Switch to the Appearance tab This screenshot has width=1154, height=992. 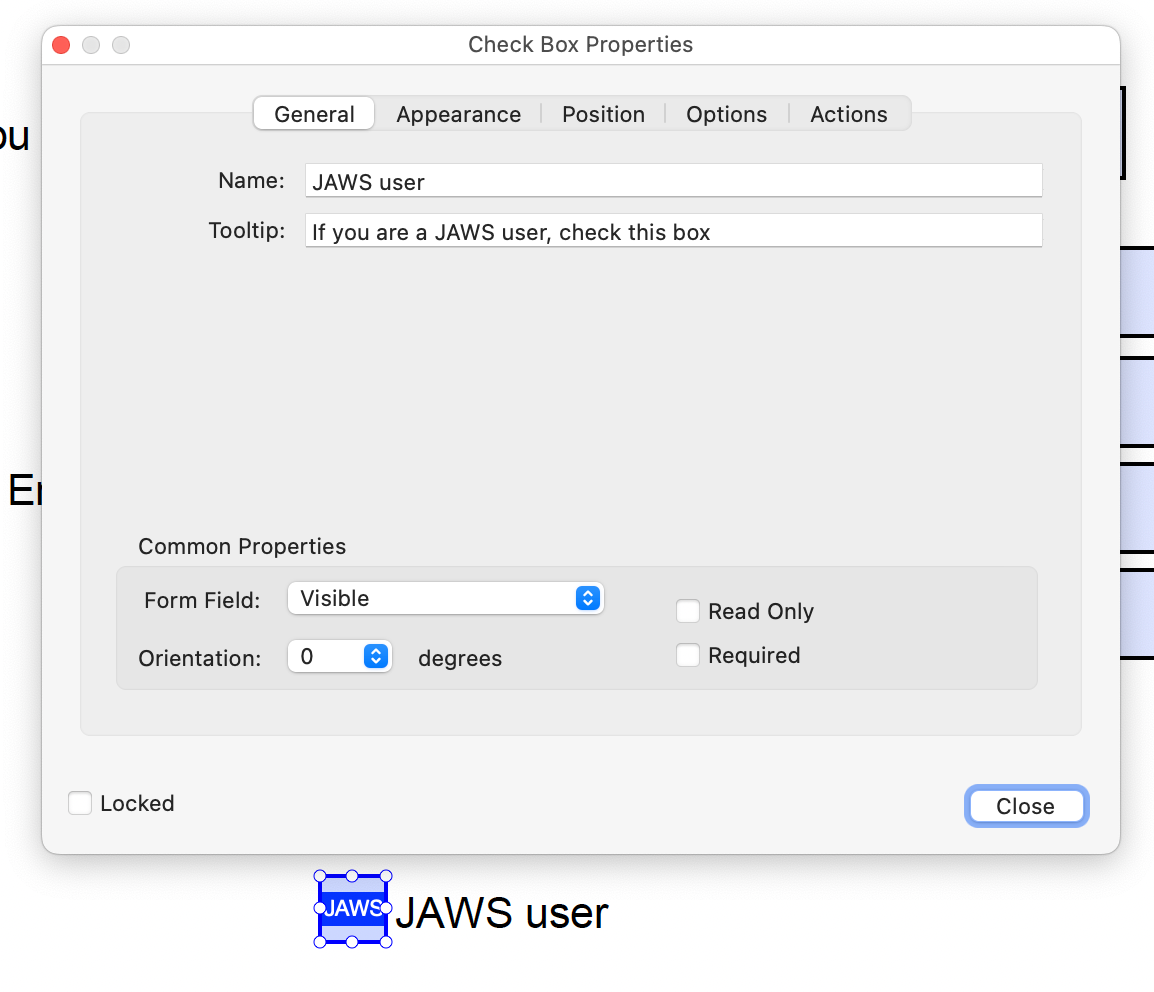(x=457, y=114)
